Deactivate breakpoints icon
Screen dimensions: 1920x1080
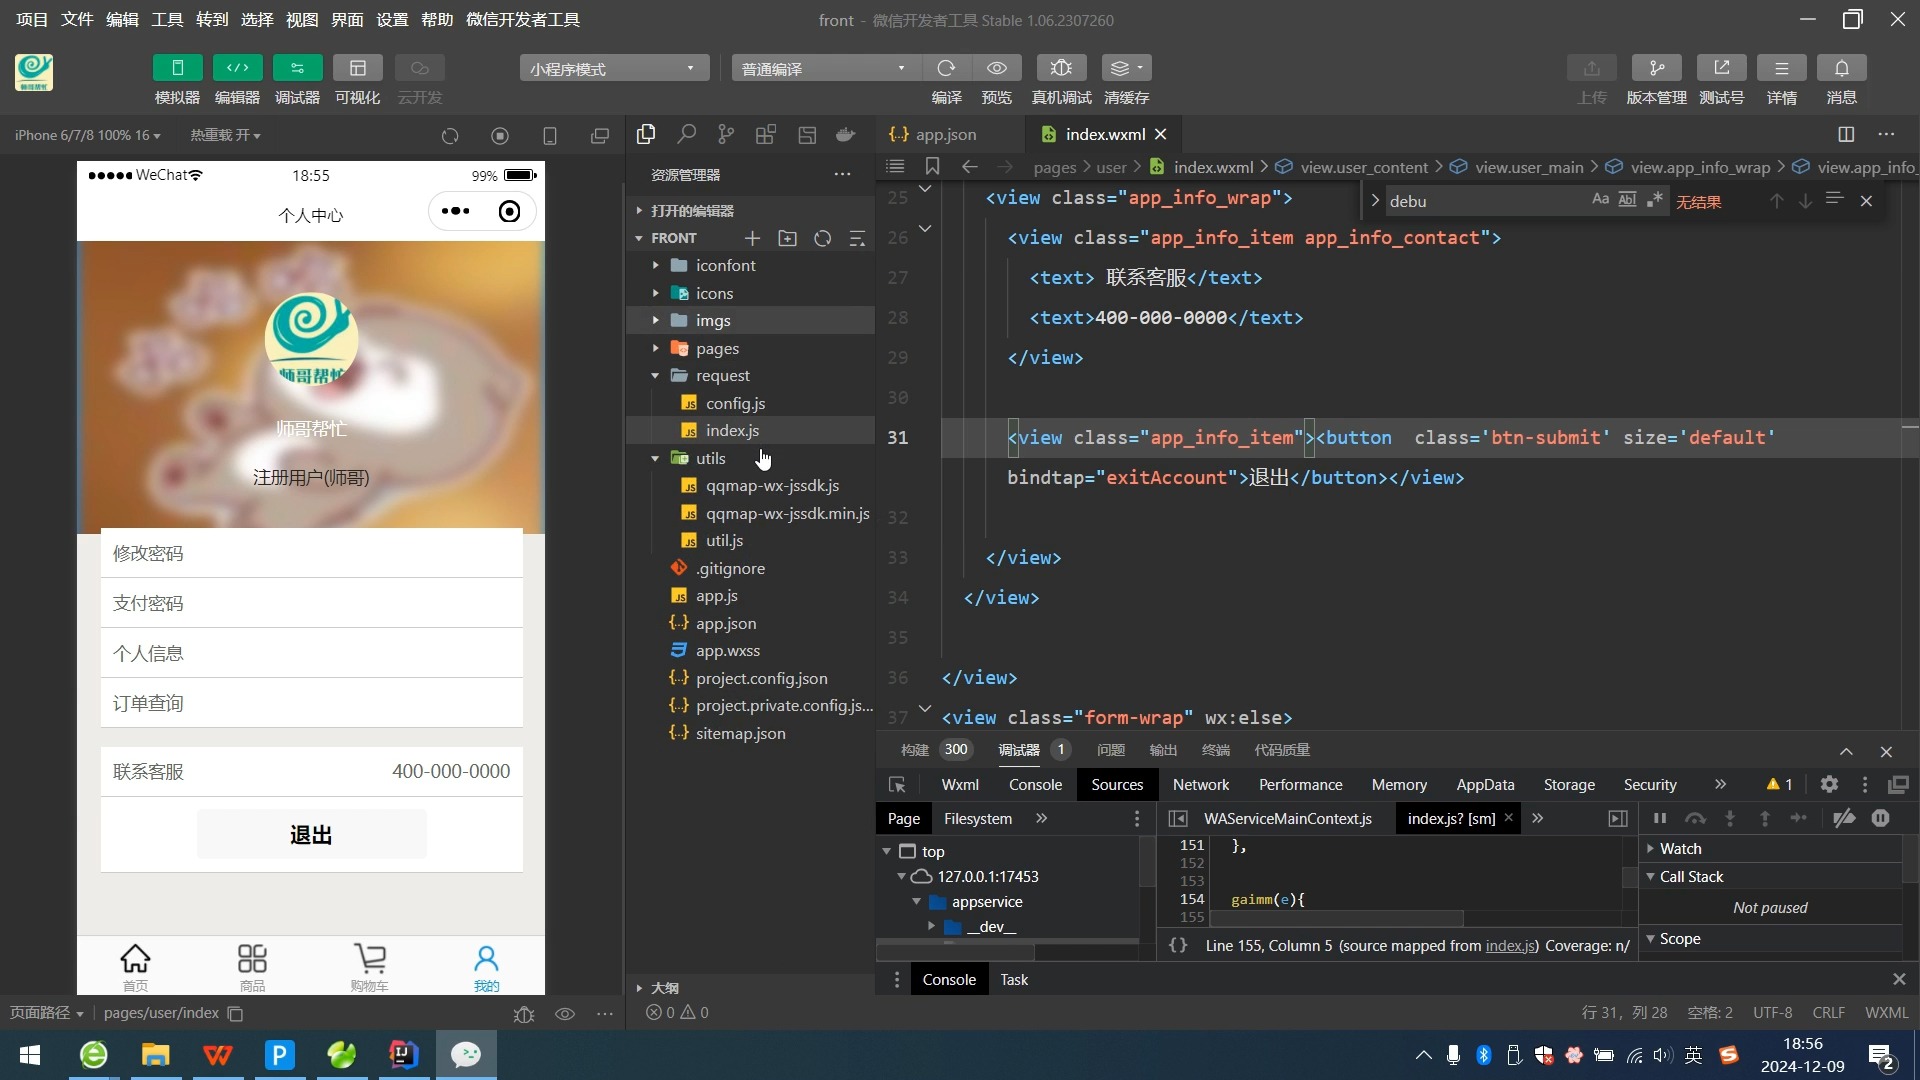click(1844, 818)
